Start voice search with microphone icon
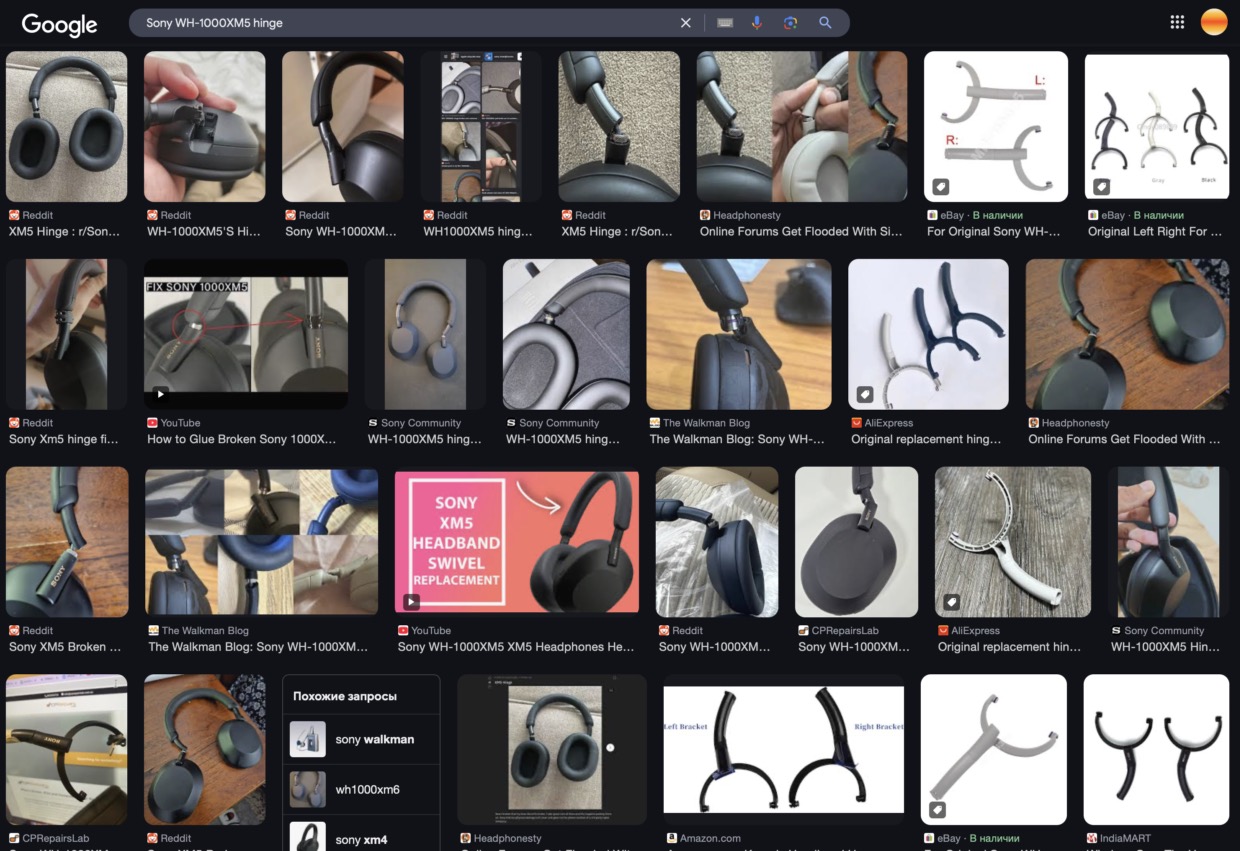The height and width of the screenshot is (851, 1240). (x=757, y=23)
